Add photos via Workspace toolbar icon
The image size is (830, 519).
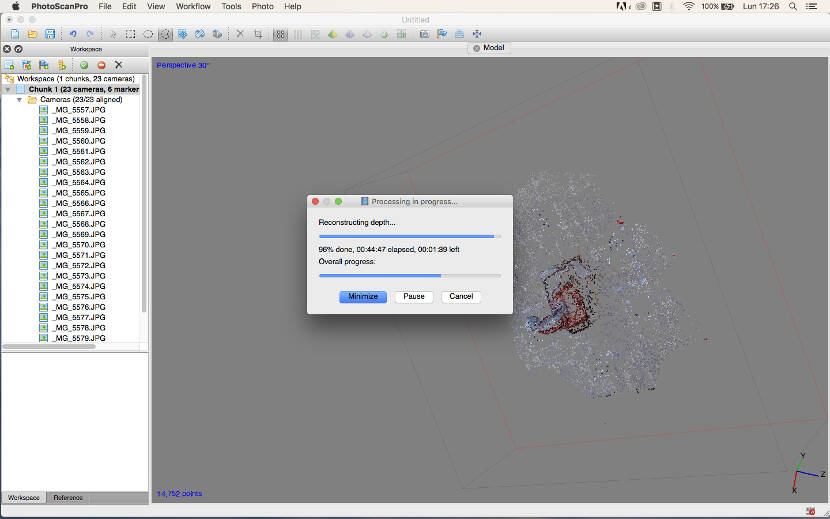pyautogui.click(x=26, y=65)
